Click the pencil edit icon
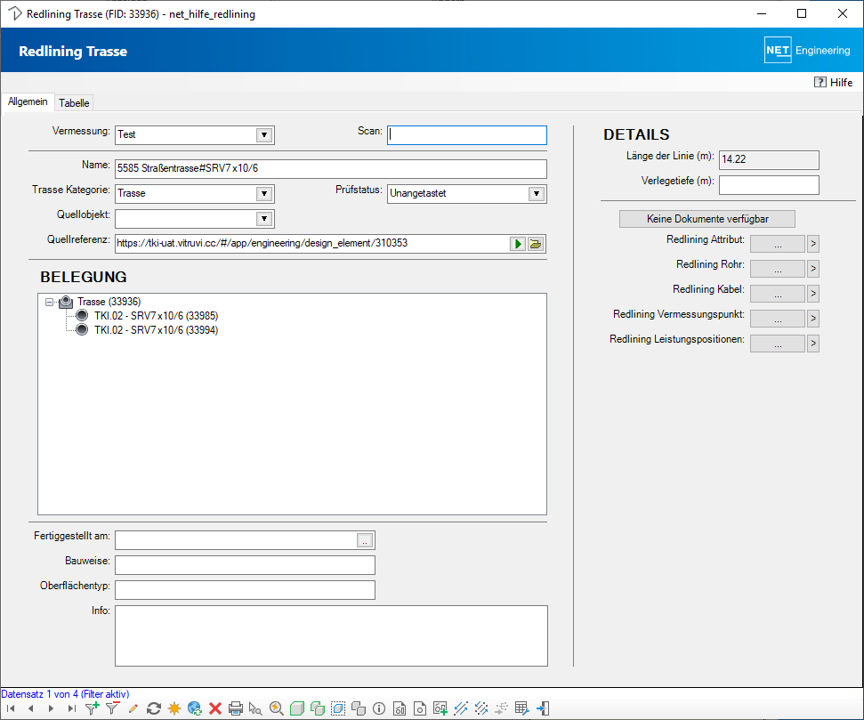This screenshot has width=864, height=720. coord(133,708)
